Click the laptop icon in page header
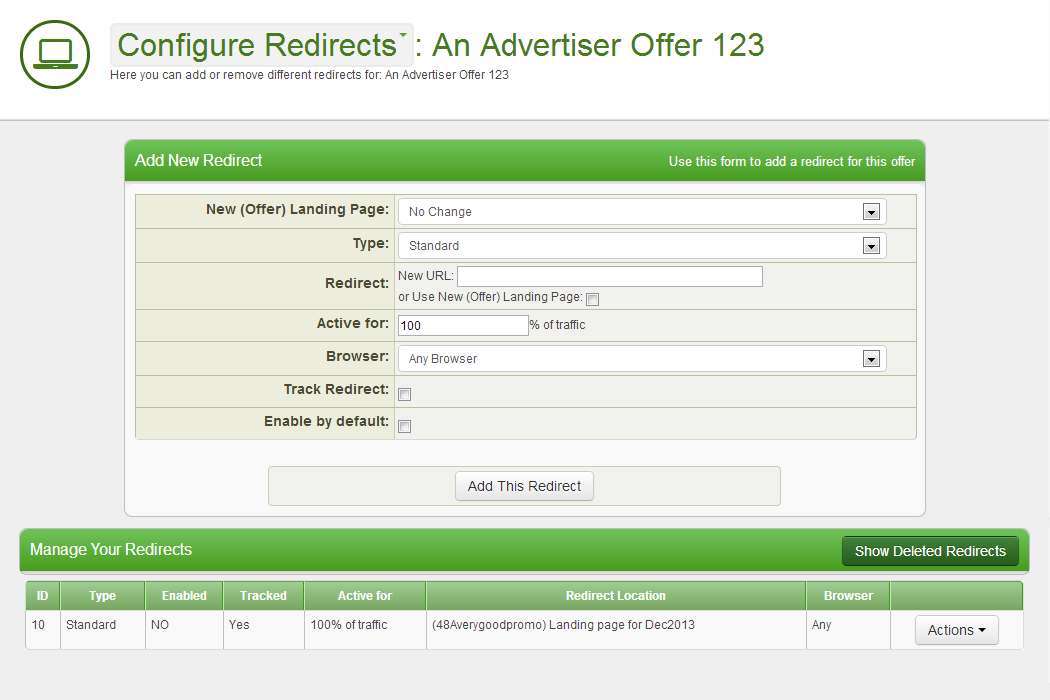This screenshot has width=1050, height=700. [x=54, y=54]
